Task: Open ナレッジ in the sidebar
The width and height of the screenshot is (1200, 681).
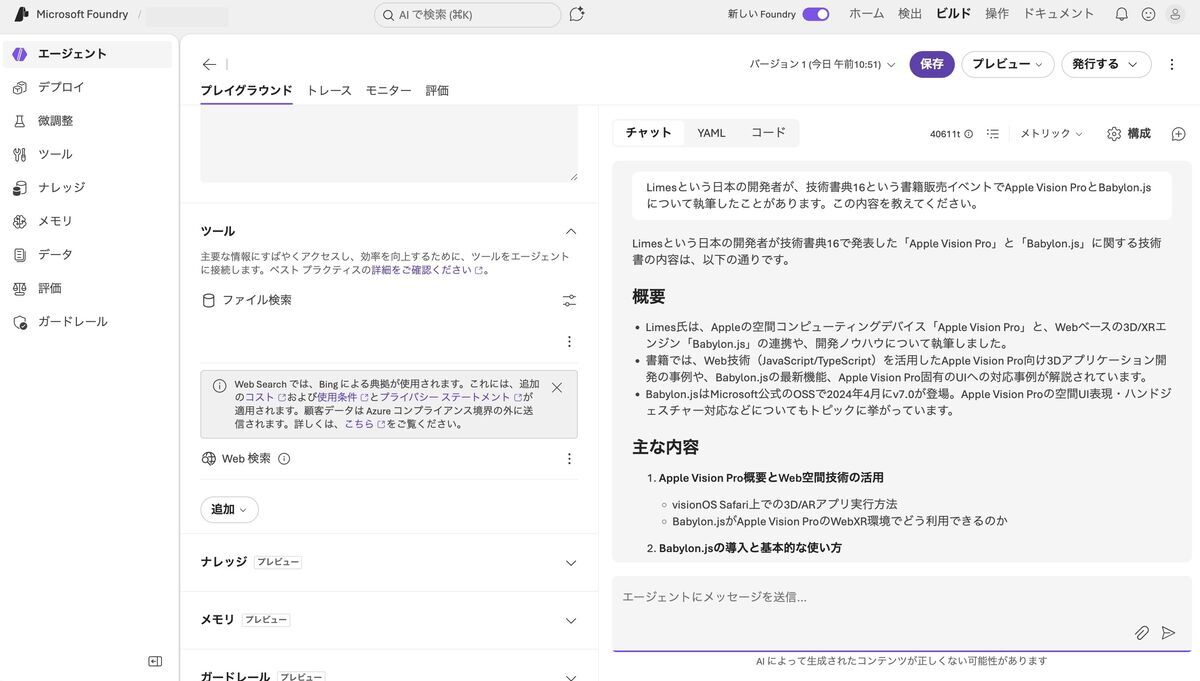Action: point(87,187)
